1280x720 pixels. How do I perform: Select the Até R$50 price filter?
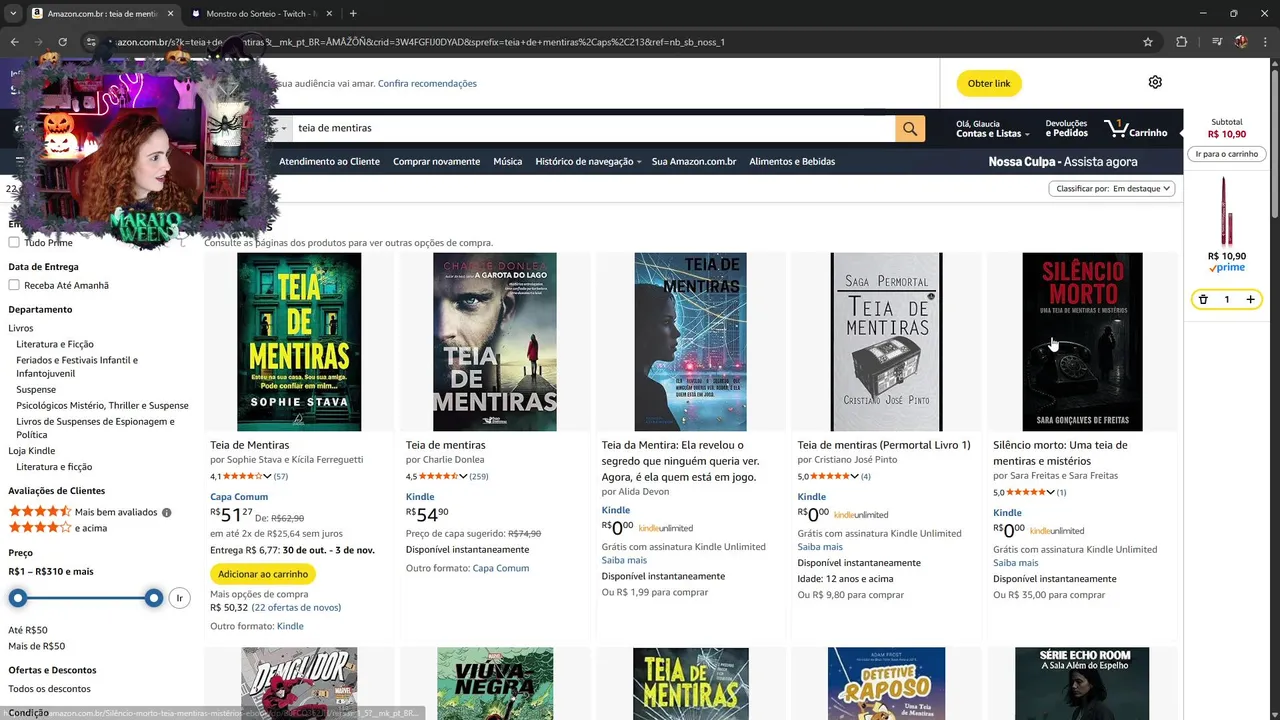tap(28, 630)
